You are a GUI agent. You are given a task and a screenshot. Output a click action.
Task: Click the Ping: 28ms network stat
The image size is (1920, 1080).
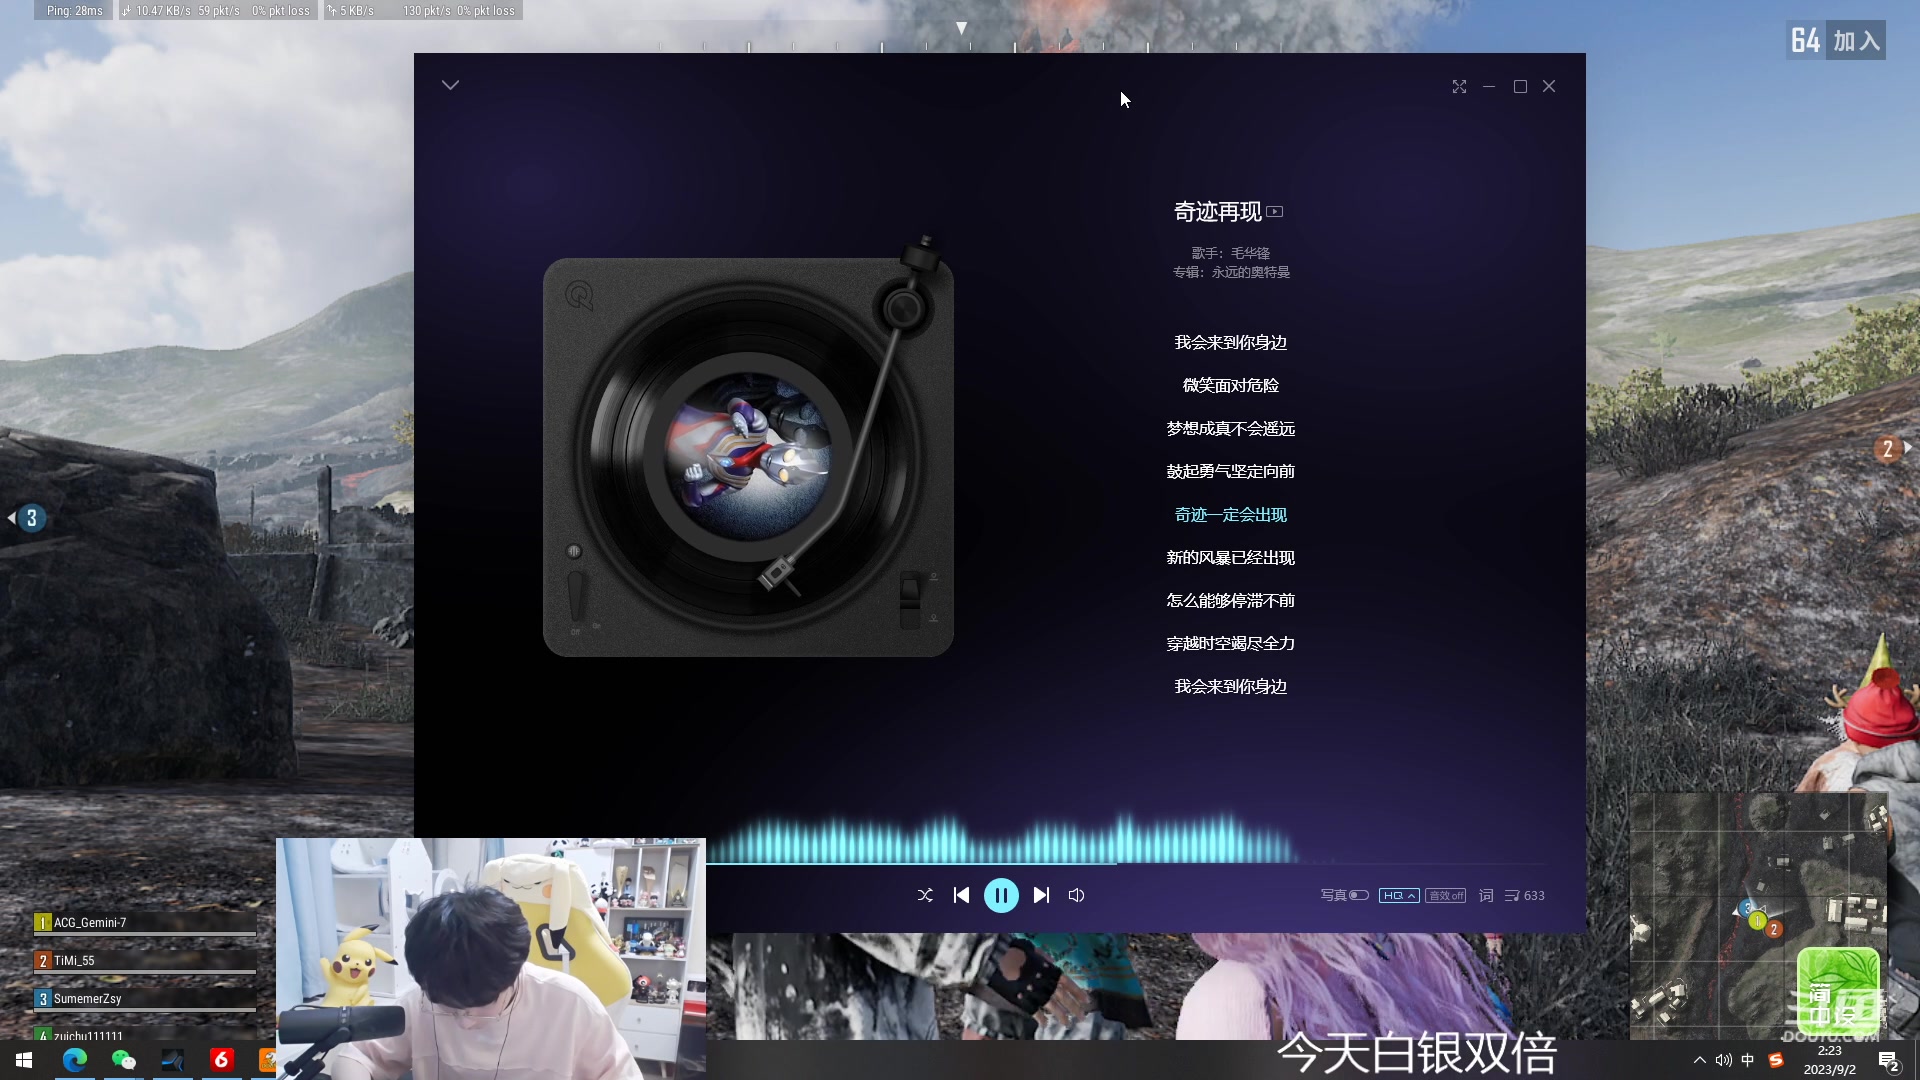[75, 11]
